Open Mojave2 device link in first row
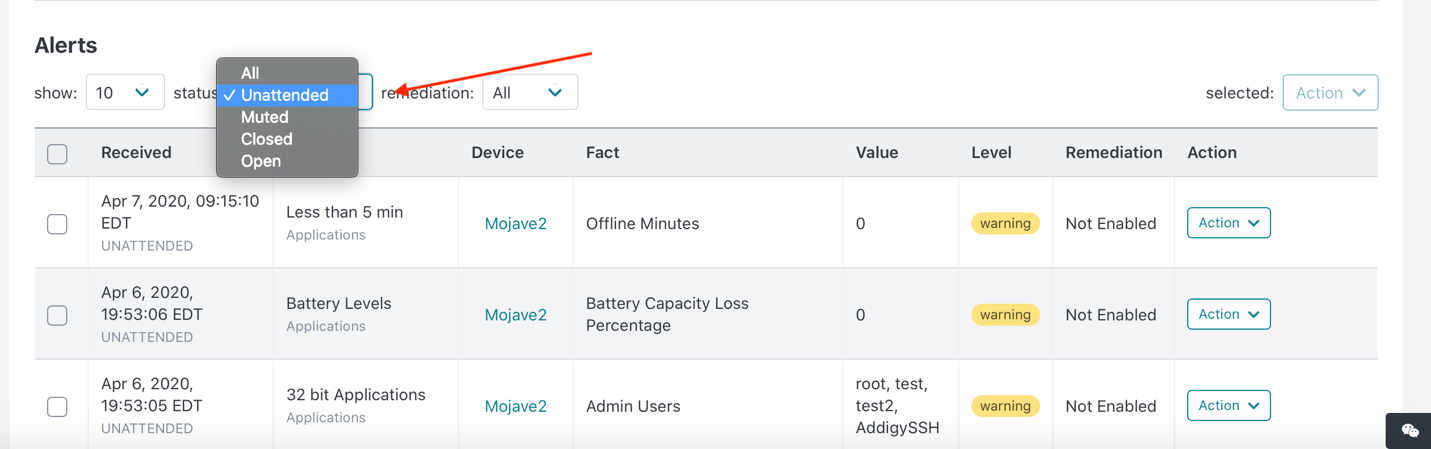This screenshot has height=449, width=1431. (x=515, y=224)
